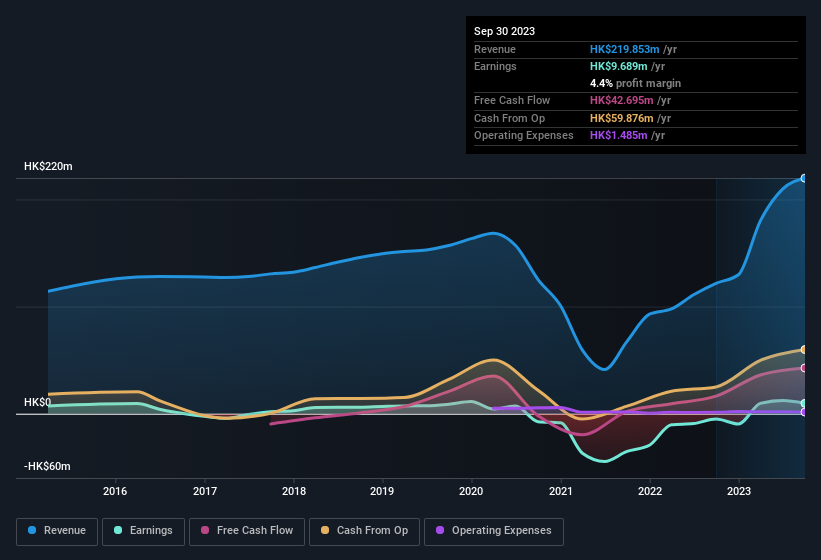Click the Operating Expenses endpoint marker
This screenshot has height=560, width=821.
click(804, 412)
